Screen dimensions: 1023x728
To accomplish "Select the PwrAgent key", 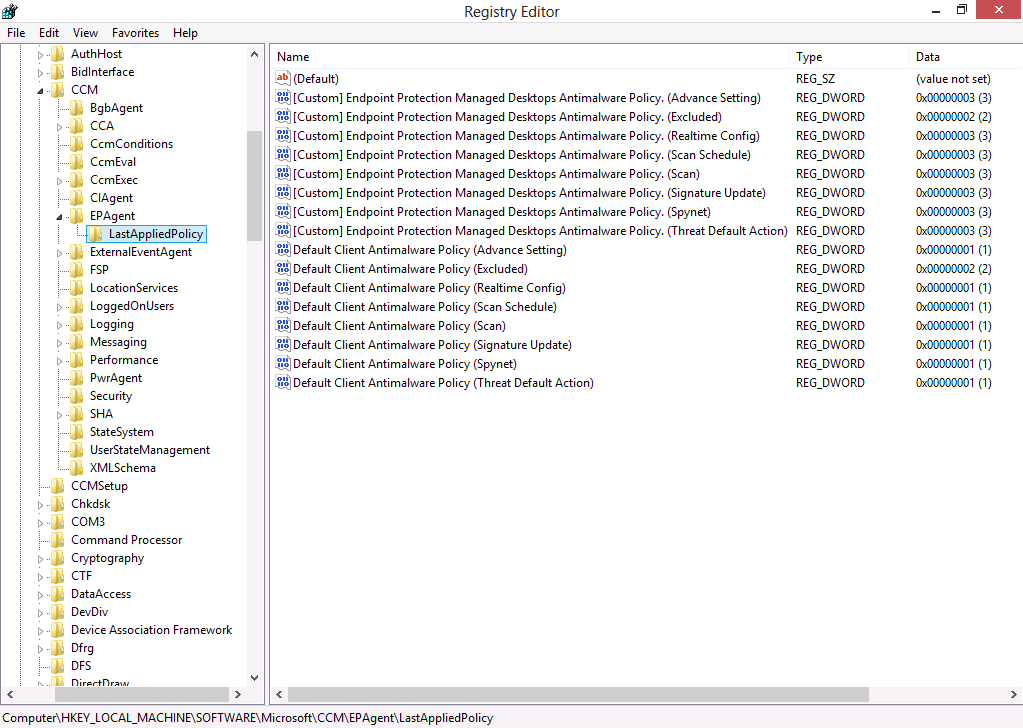I will click(x=115, y=378).
